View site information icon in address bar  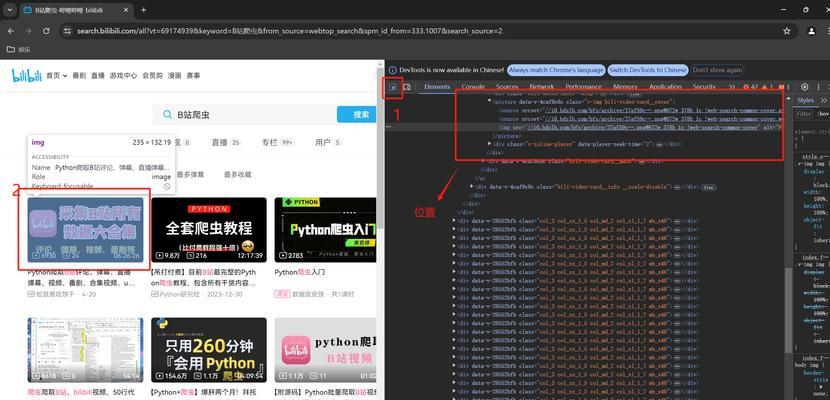click(x=67, y=31)
